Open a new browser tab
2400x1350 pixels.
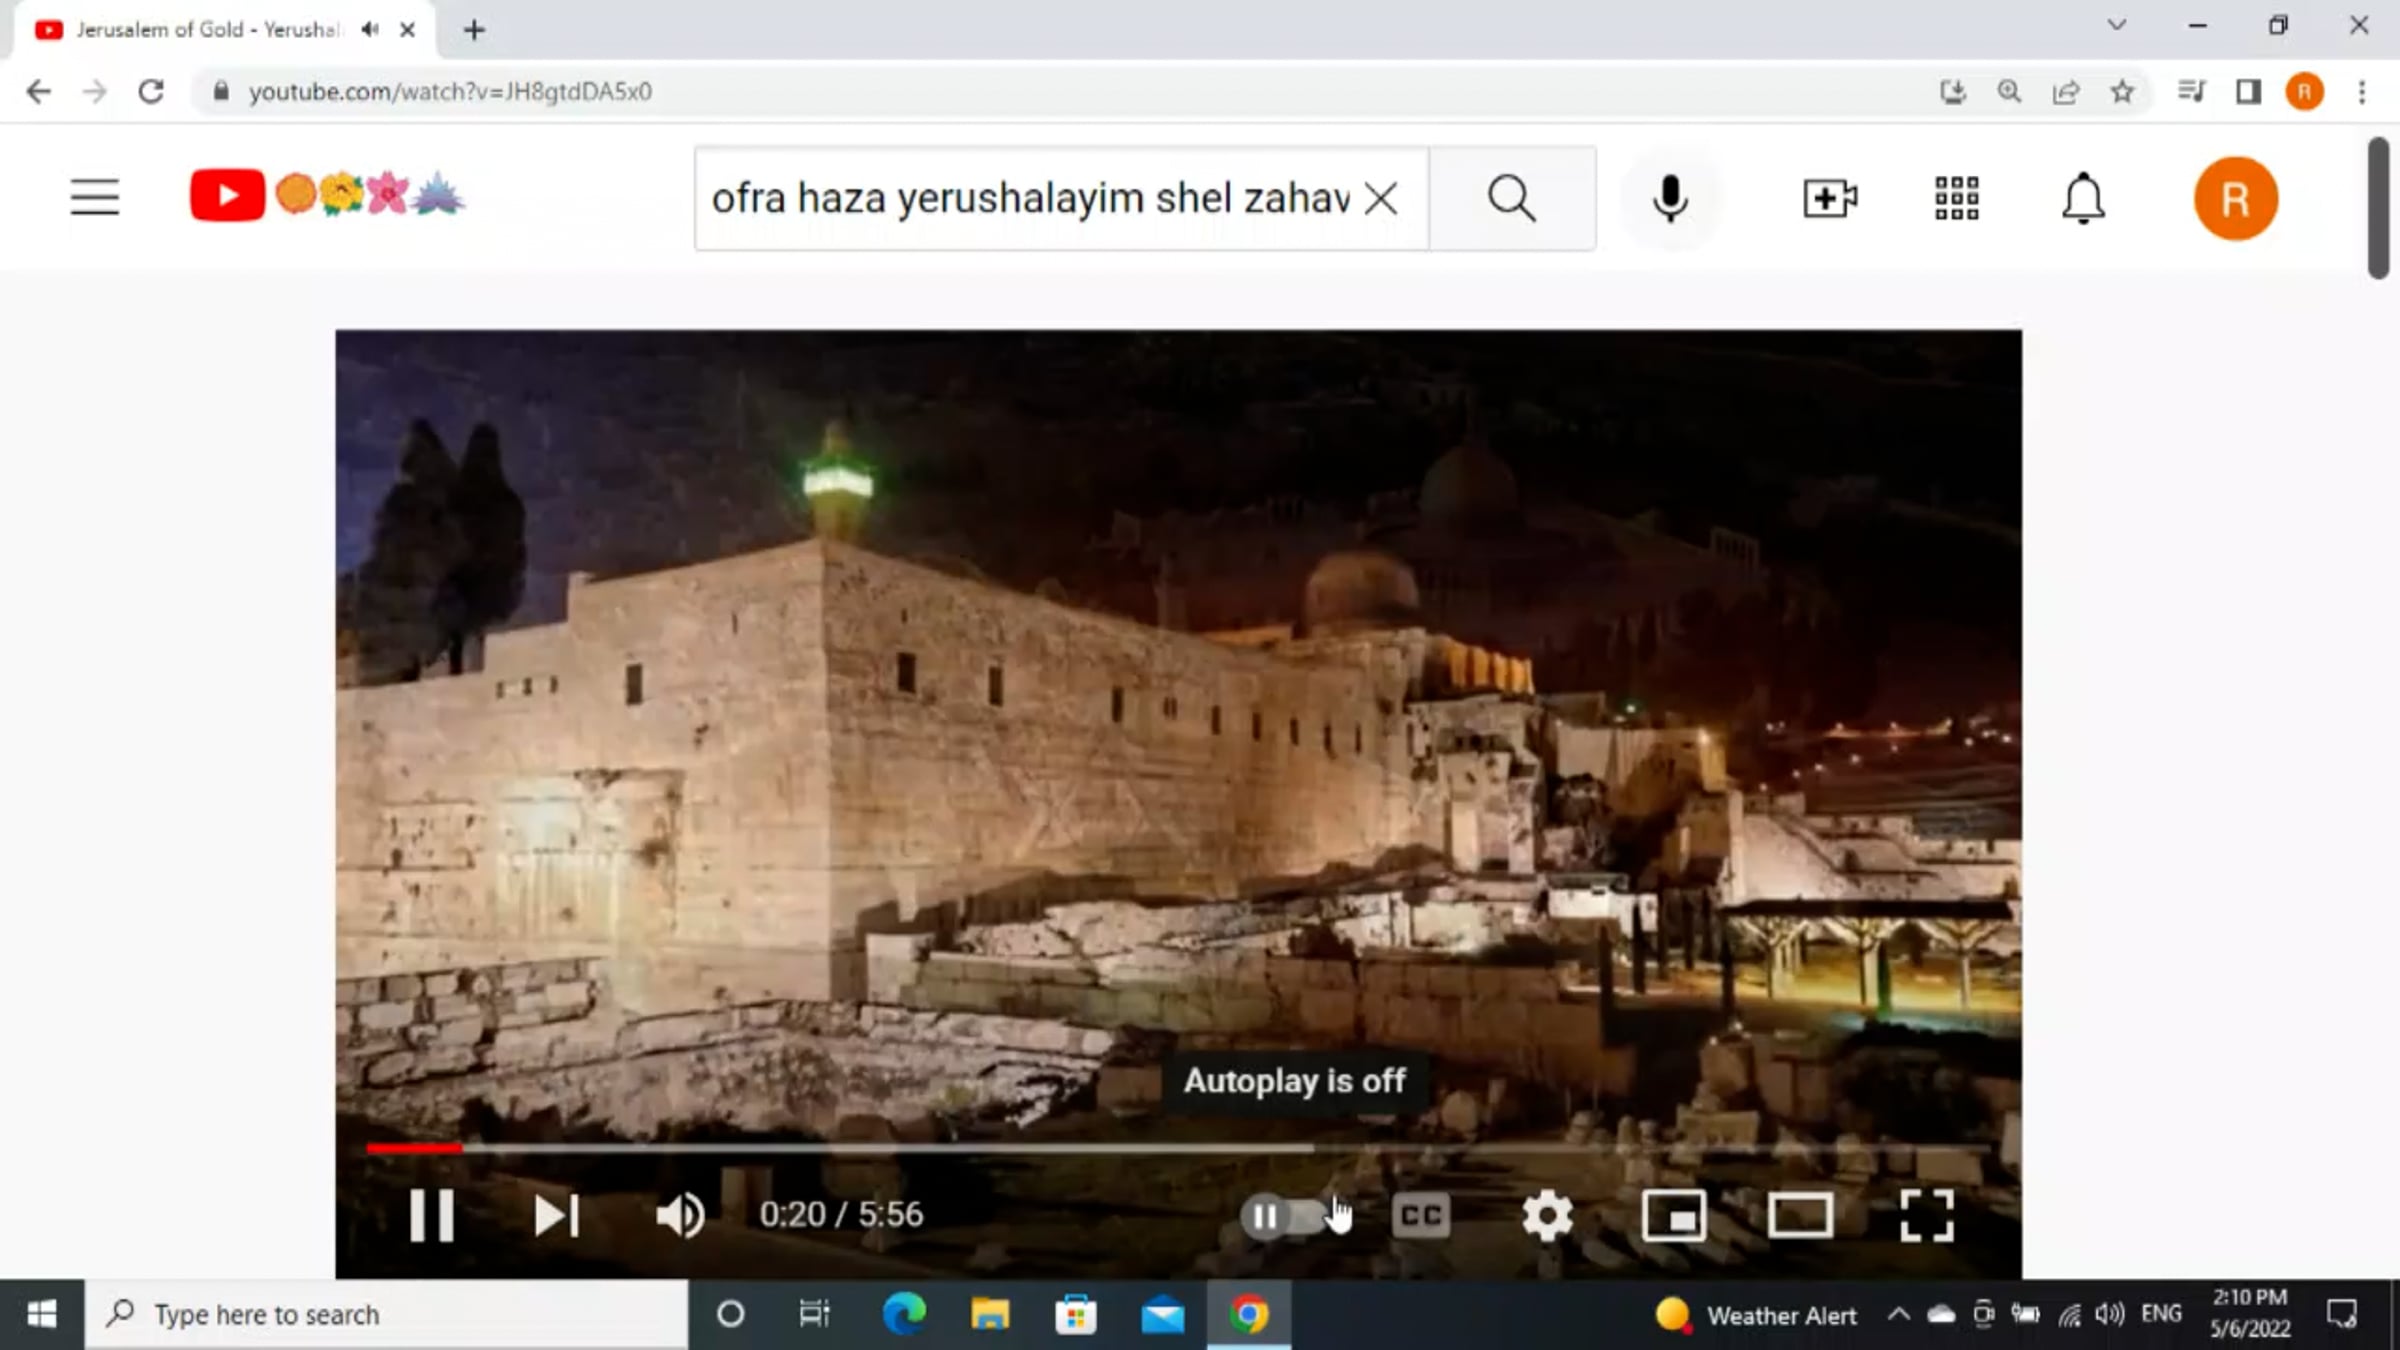pos(474,30)
